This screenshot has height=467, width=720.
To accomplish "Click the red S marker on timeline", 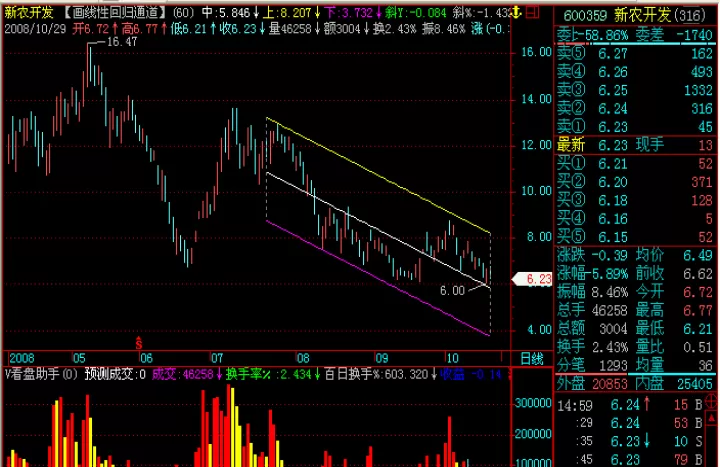I will (x=139, y=343).
